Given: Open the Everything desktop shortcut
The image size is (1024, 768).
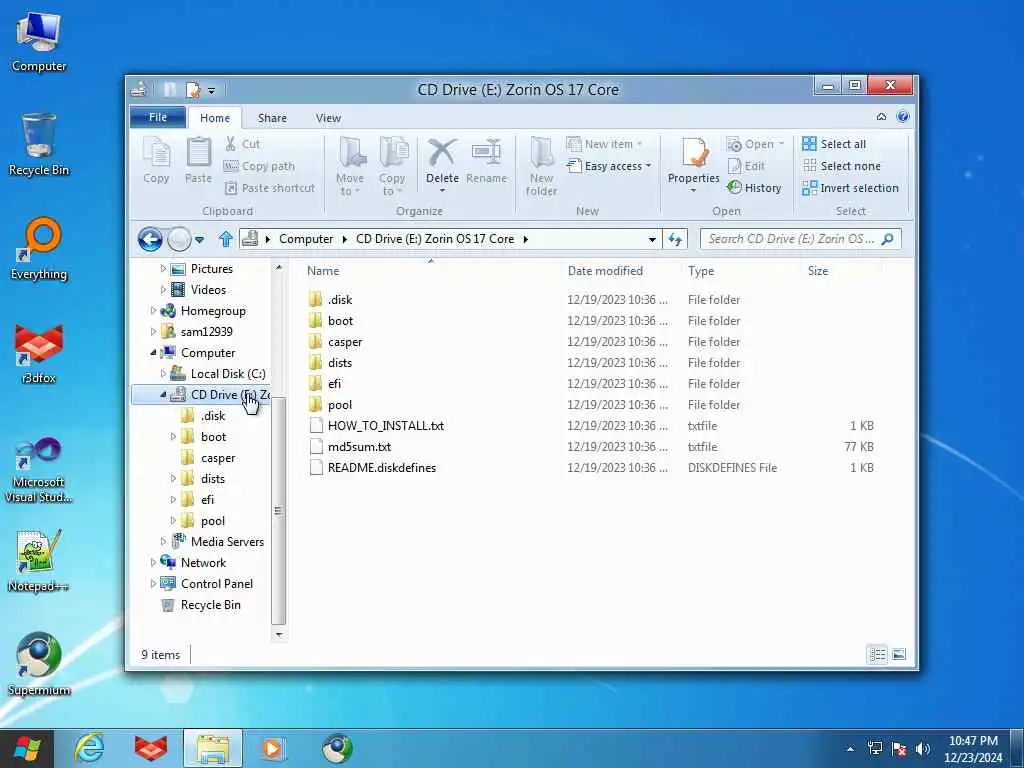Looking at the screenshot, I should click(39, 250).
